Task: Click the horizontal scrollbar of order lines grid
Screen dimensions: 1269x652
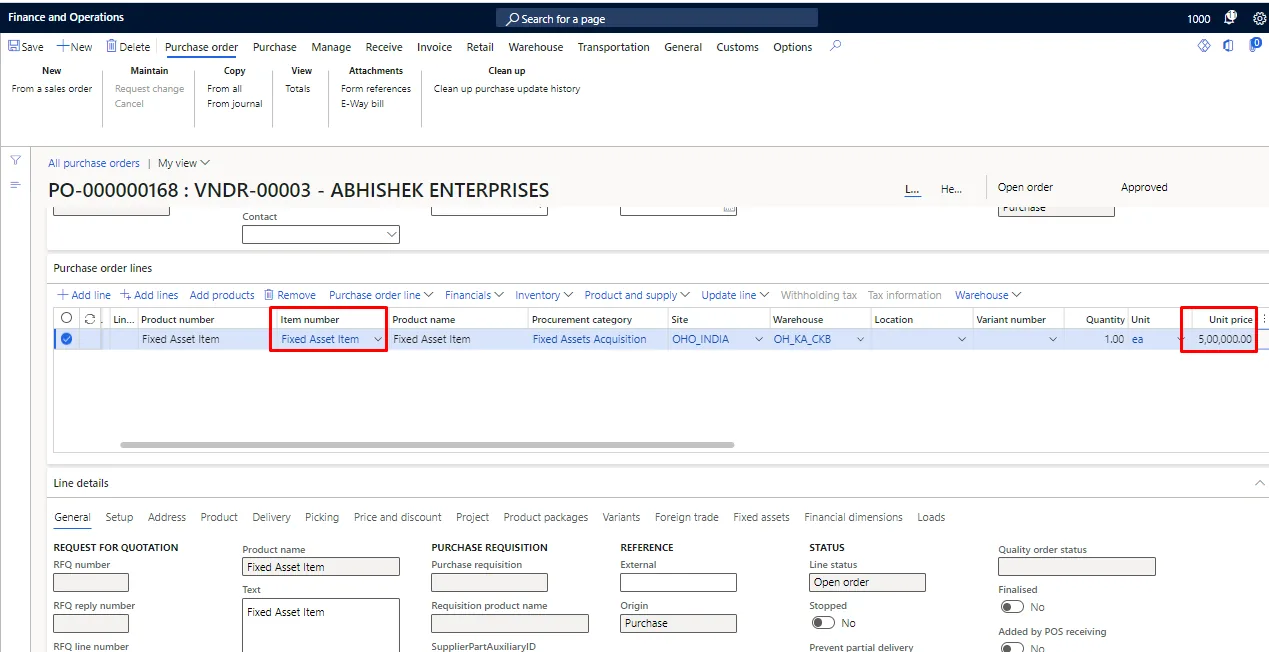Action: tap(427, 445)
